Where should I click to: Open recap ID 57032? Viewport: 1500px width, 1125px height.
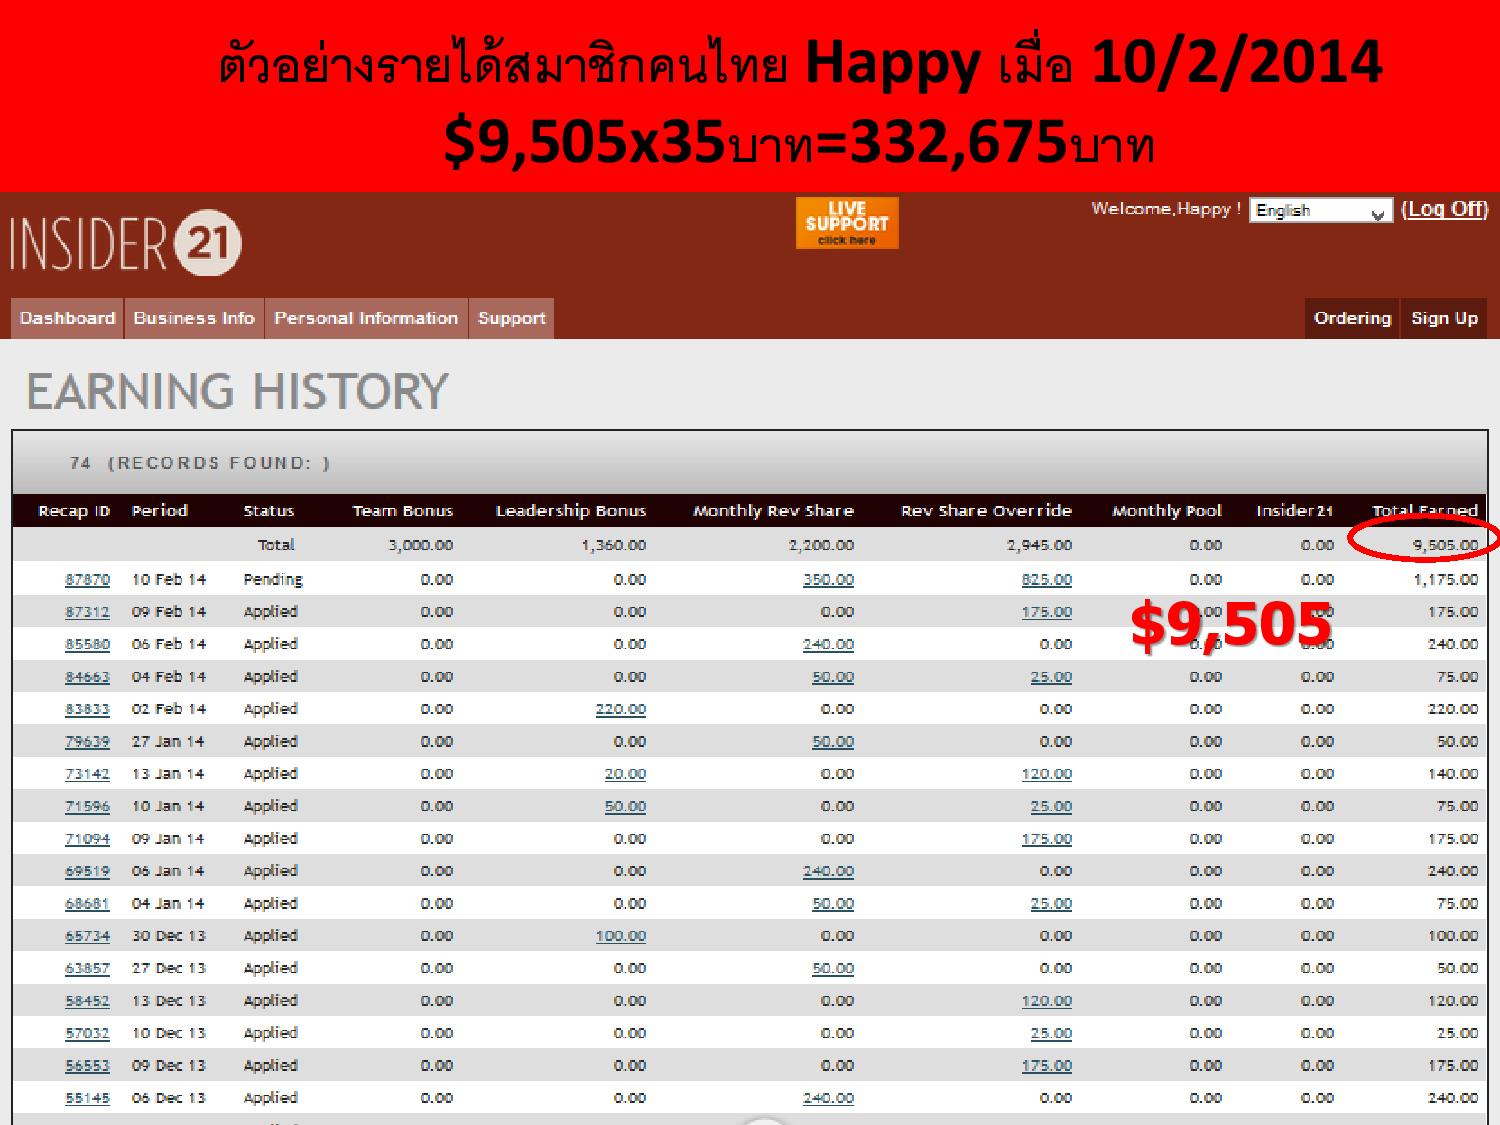click(x=87, y=1033)
